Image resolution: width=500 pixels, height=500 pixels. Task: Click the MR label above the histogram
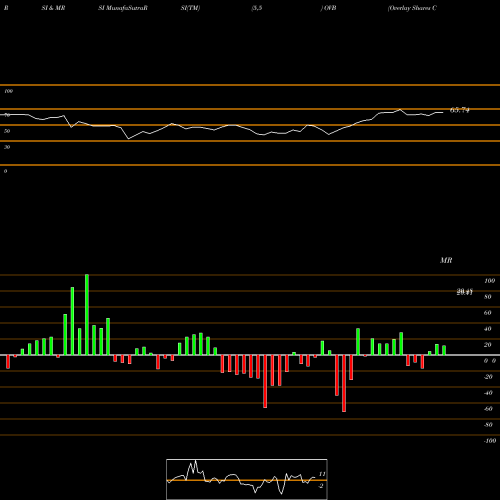pos(446,260)
